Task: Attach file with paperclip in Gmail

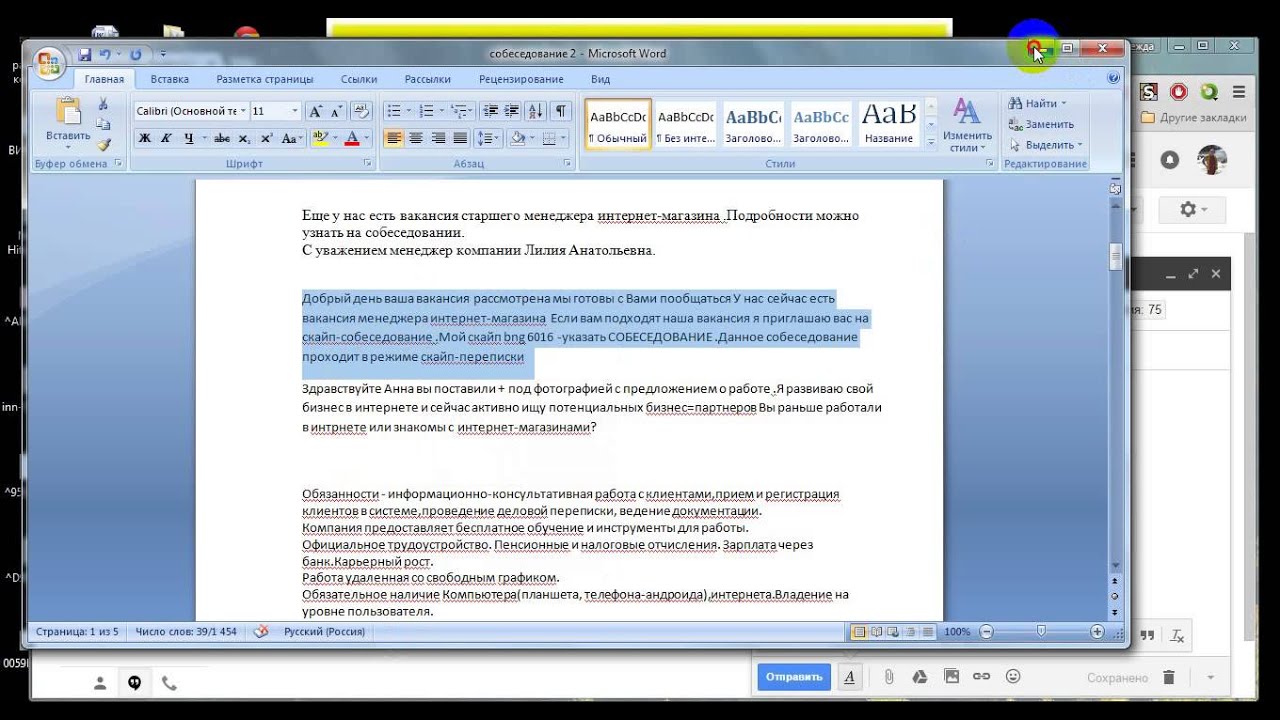Action: 888,677
